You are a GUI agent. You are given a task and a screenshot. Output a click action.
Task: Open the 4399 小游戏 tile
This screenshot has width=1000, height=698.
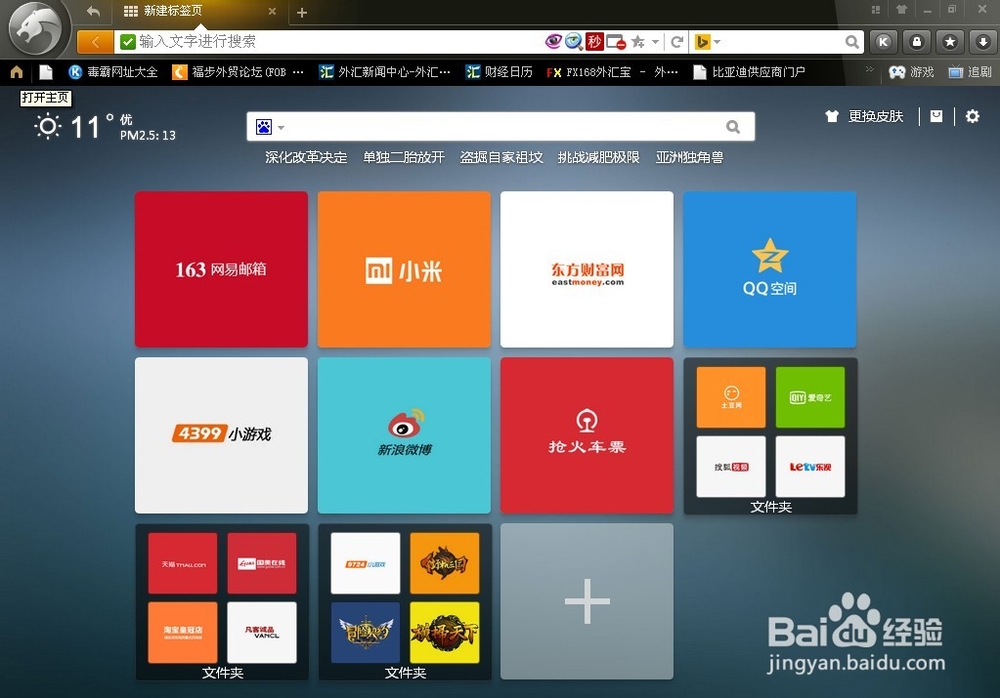point(221,435)
